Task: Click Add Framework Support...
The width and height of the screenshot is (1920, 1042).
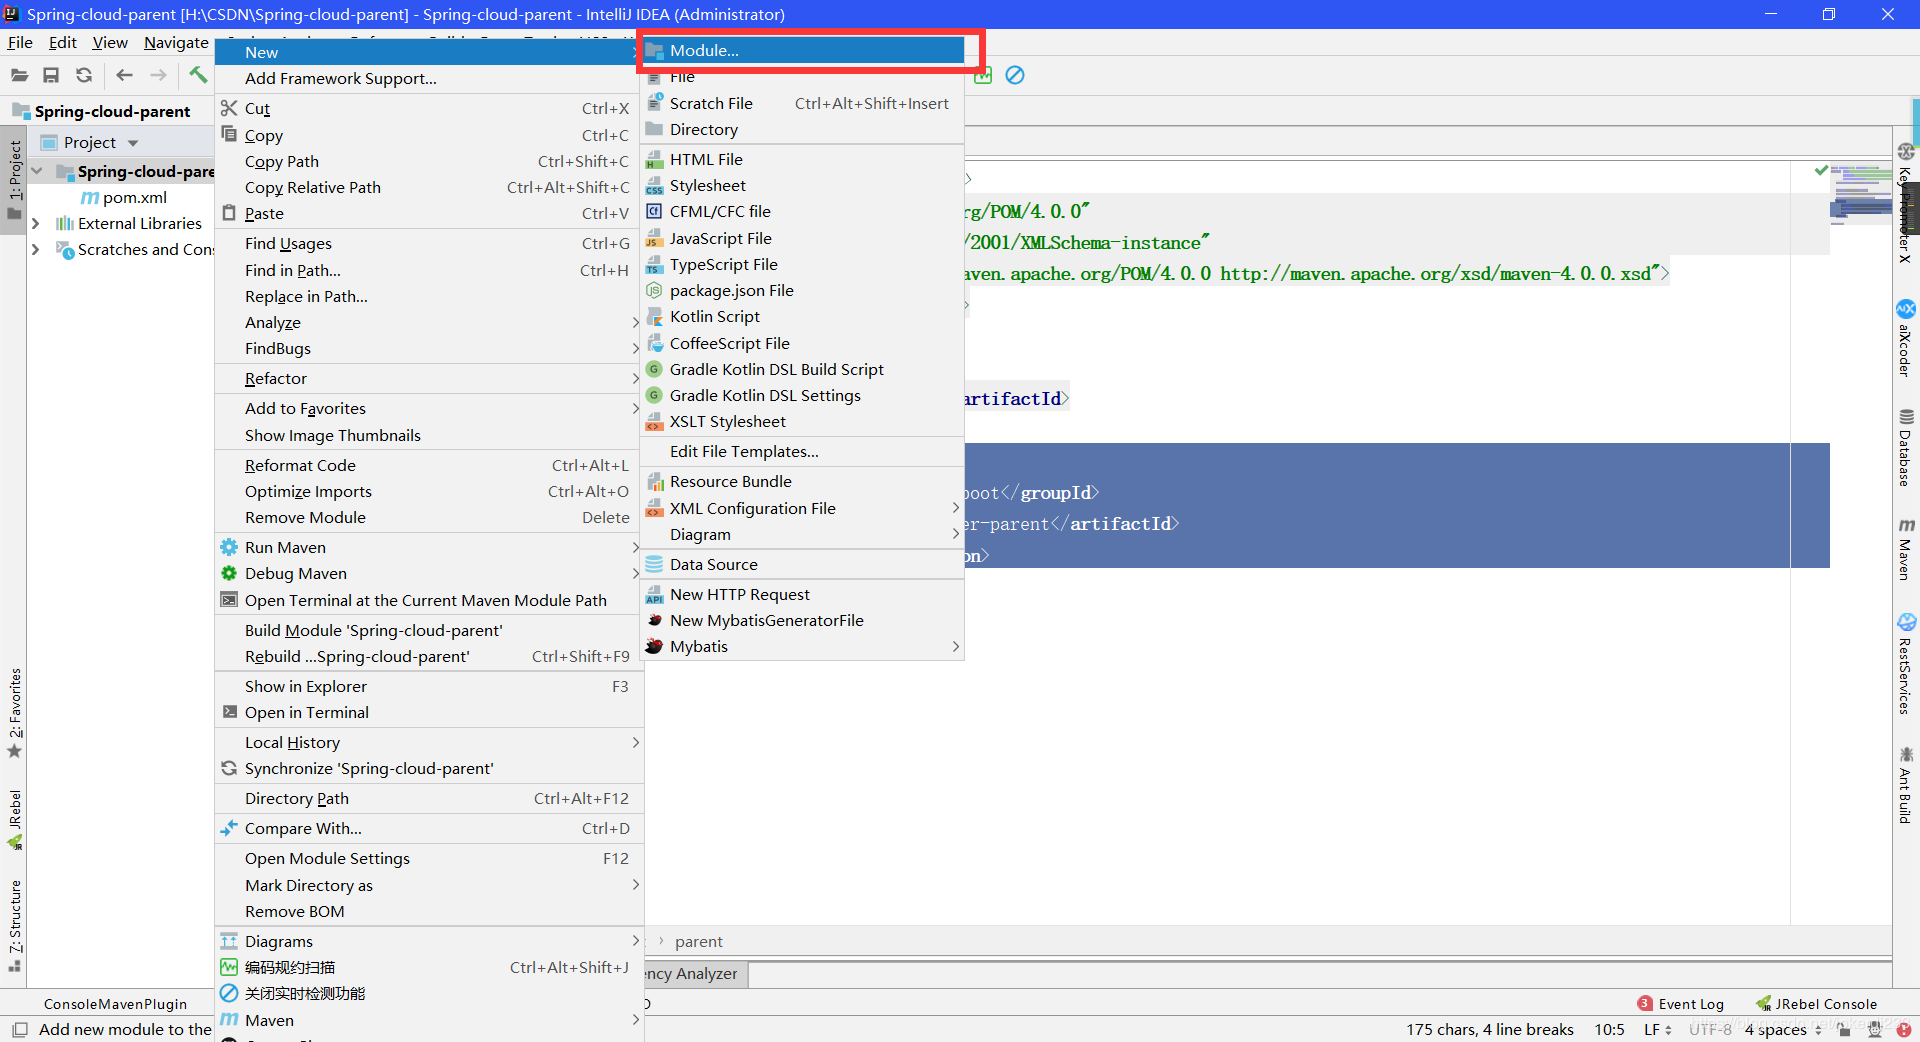Action: click(x=428, y=78)
